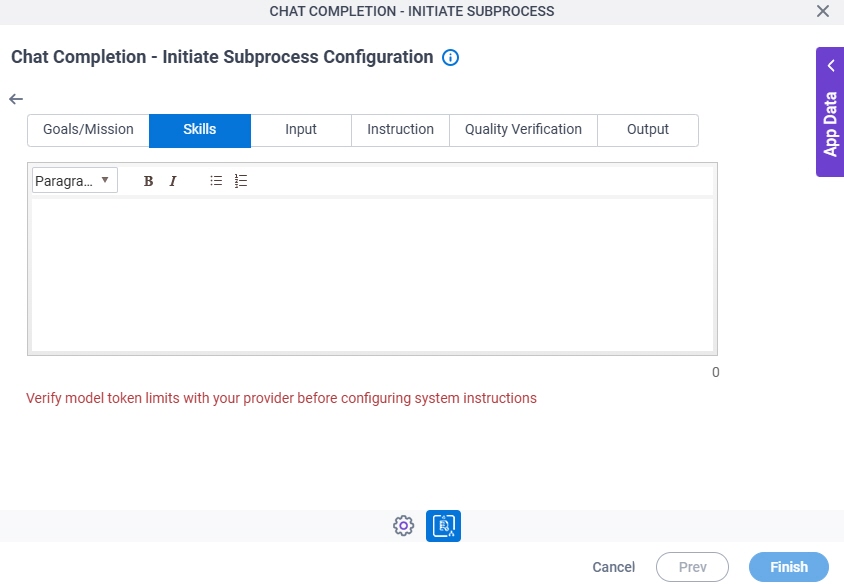The height and width of the screenshot is (584, 844).
Task: Switch to the Instruction tab
Action: [x=400, y=130]
